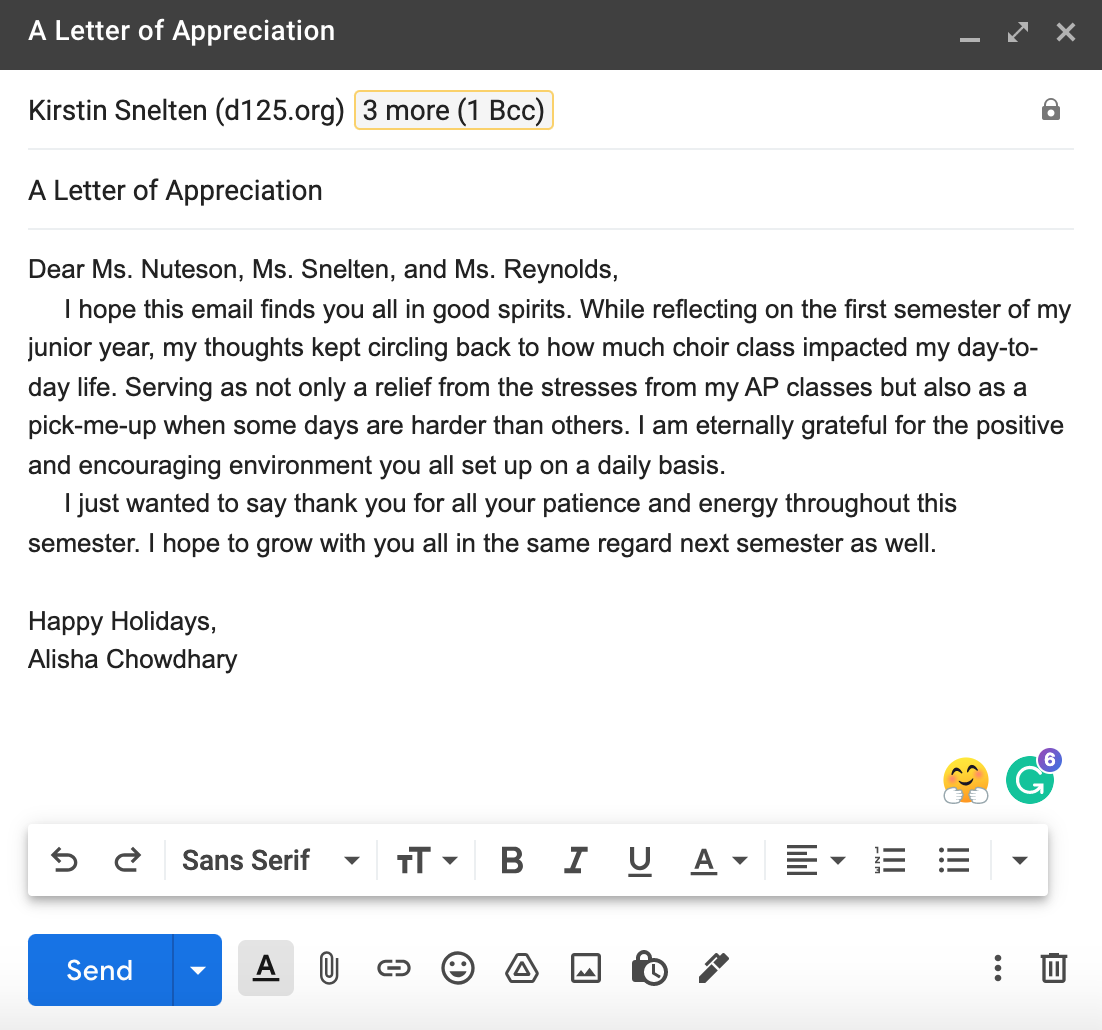Viewport: 1102px width, 1030px height.
Task: Redo the last edit
Action: 127,860
